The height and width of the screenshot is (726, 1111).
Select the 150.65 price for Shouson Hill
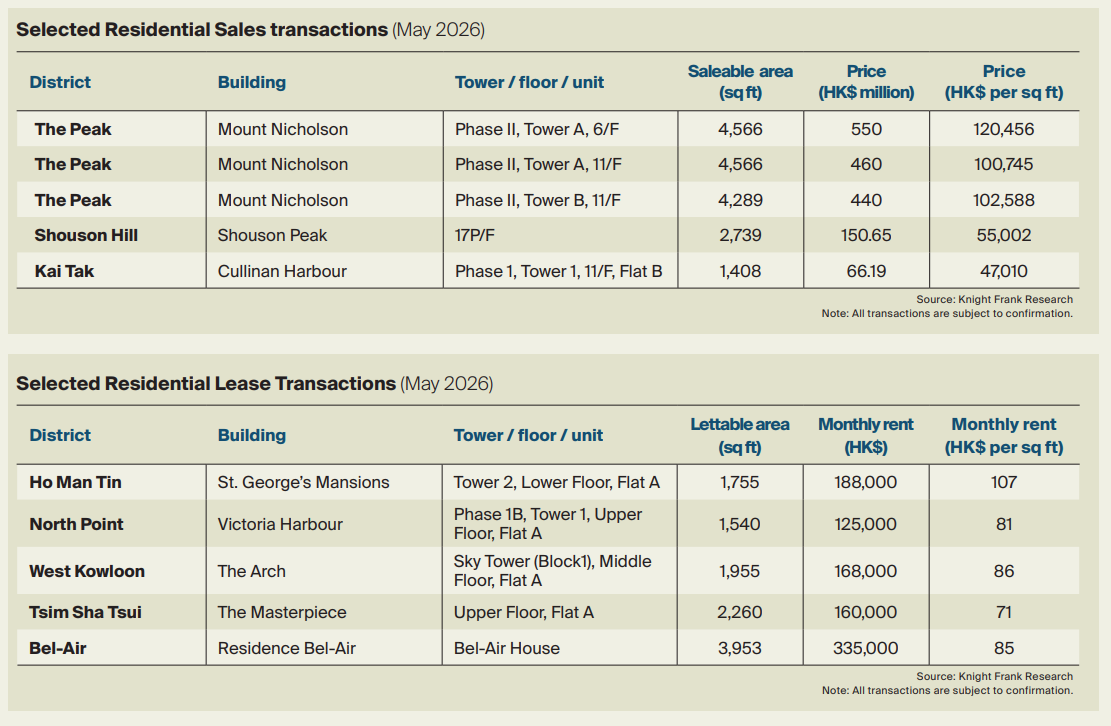coord(866,235)
